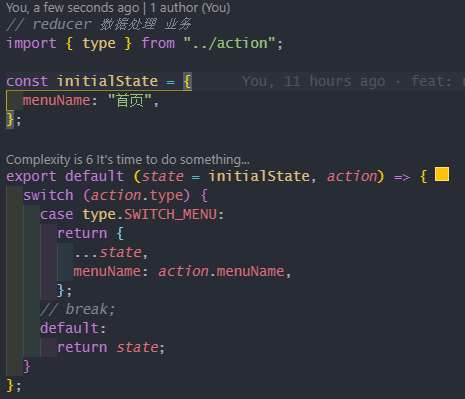Click the 'menuName' key in initialState
Screen dimensions: 465x399
[x=56, y=100]
